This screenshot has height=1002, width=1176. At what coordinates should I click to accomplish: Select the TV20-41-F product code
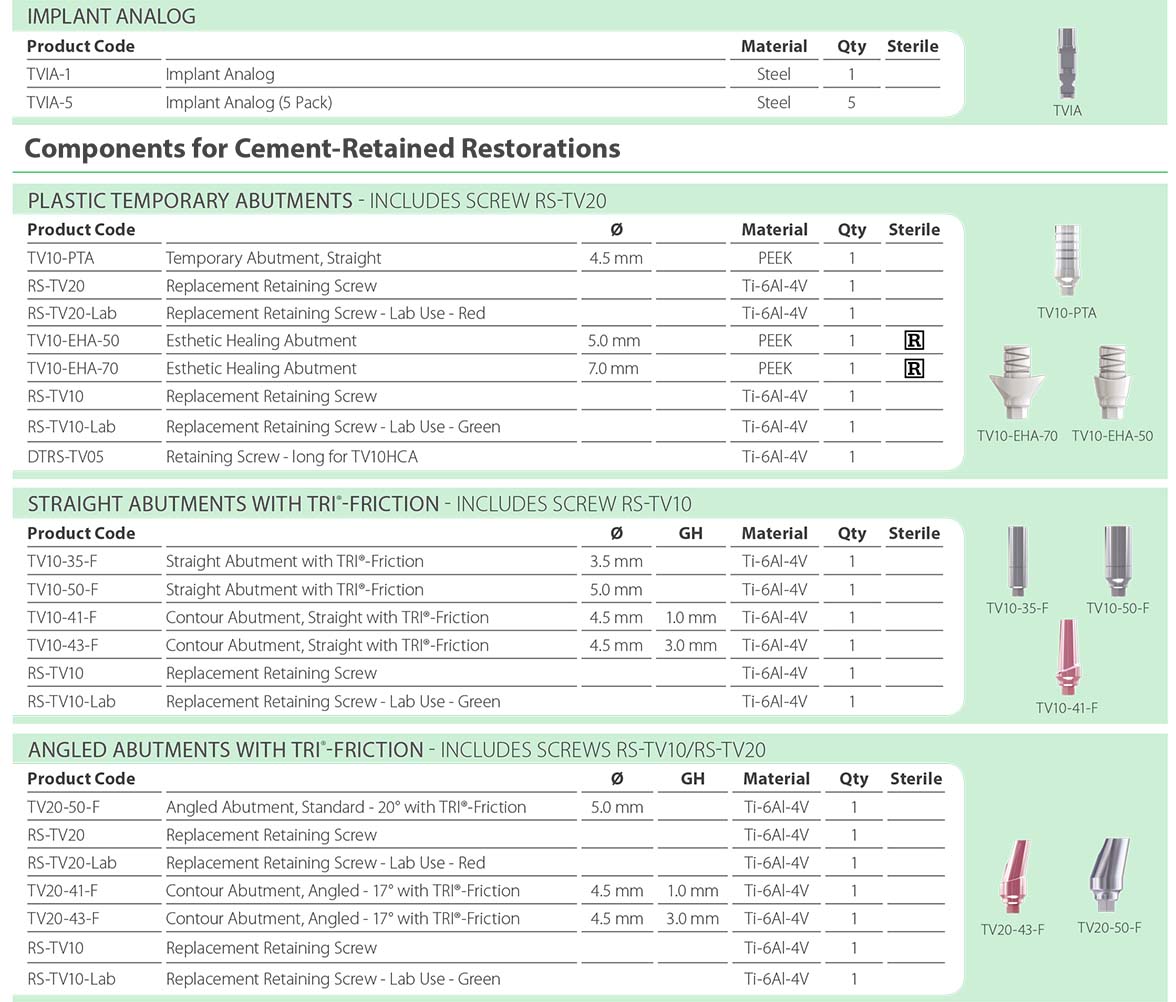(x=62, y=890)
